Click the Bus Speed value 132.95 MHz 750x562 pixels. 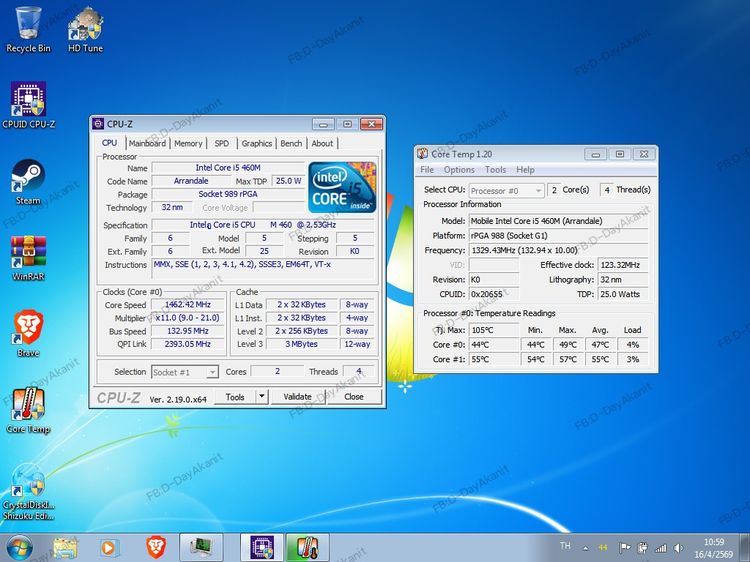point(188,331)
